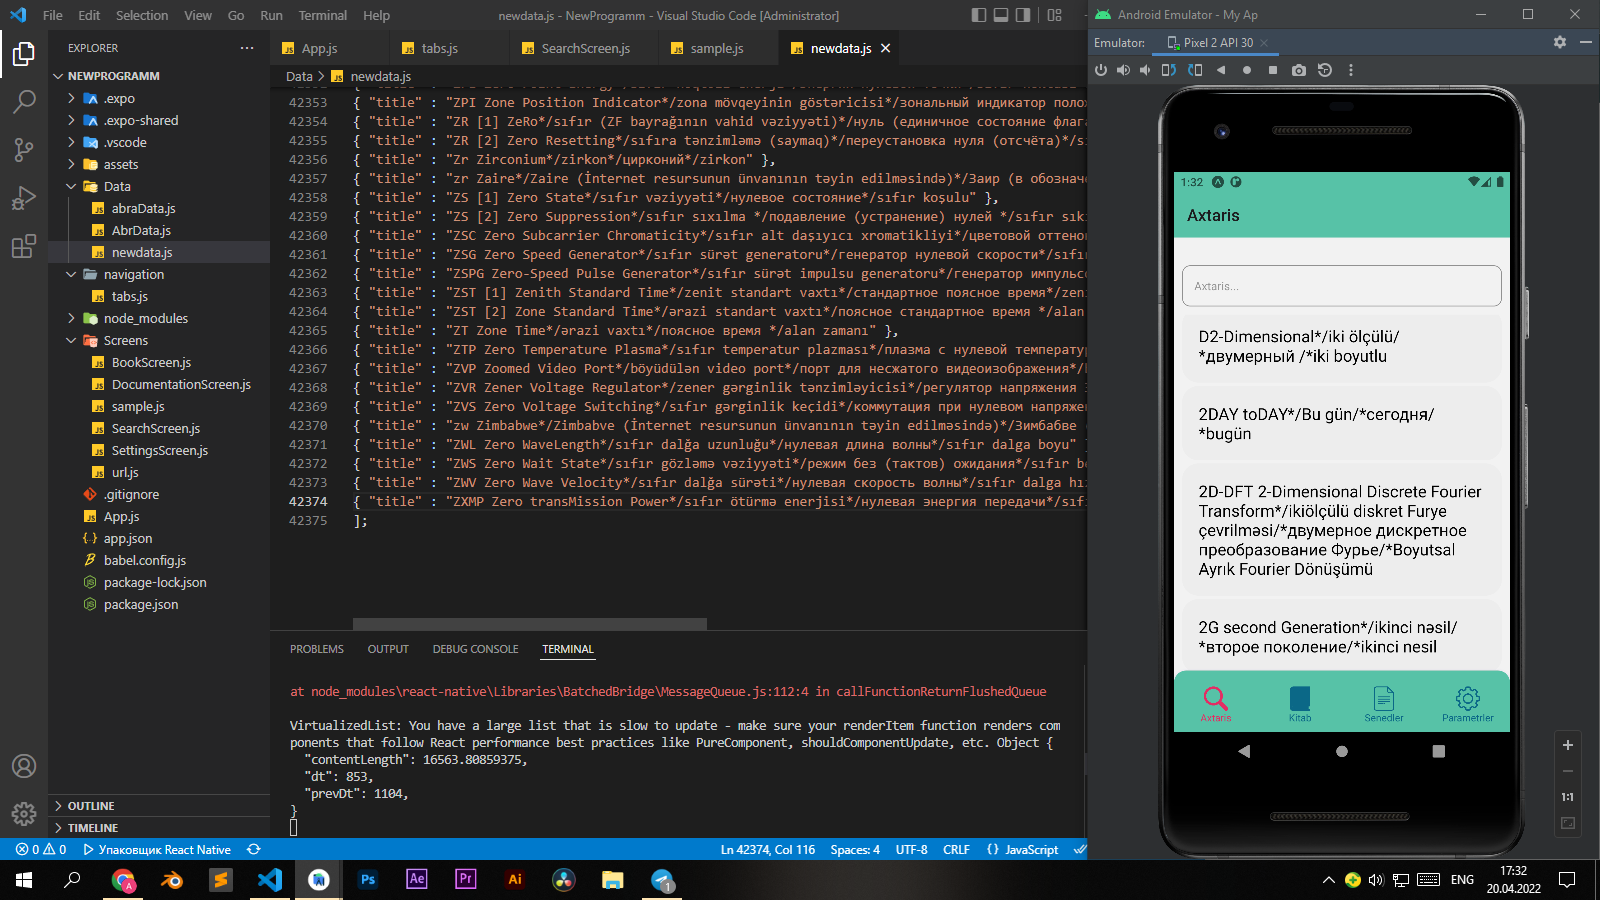Open the File menu

[x=53, y=15]
